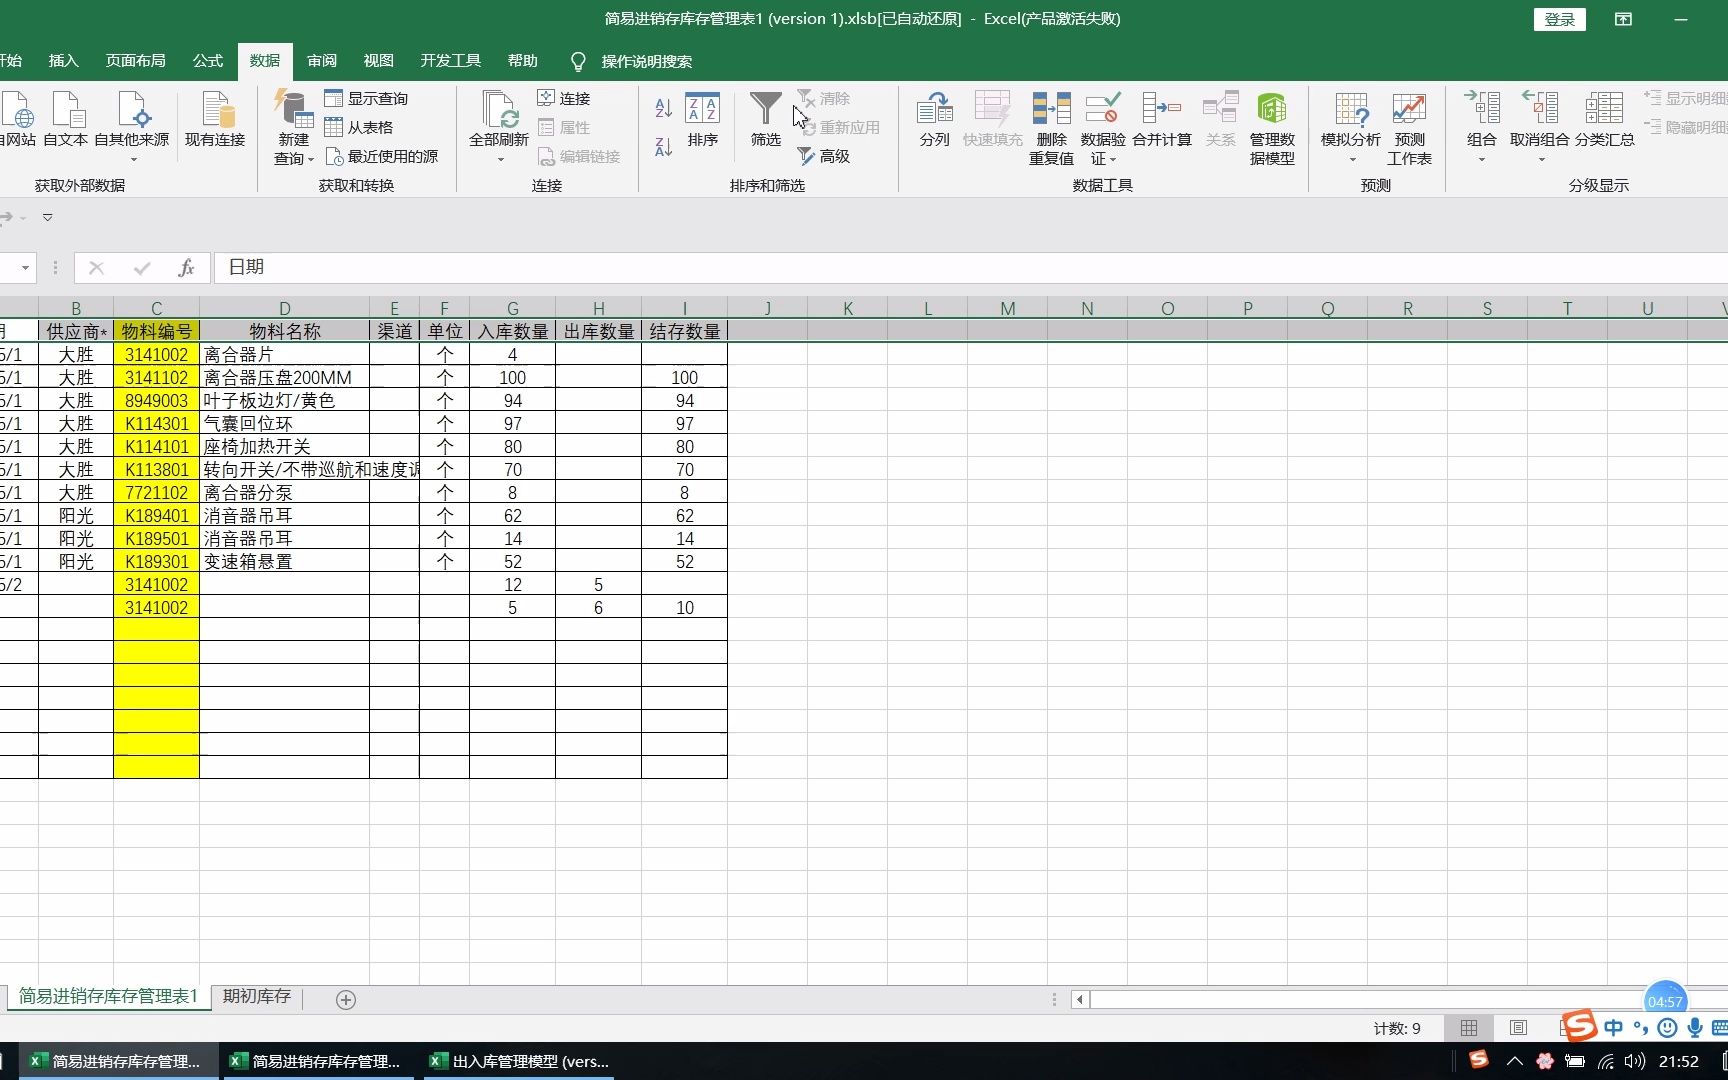The image size is (1728, 1080).
Task: Open the Quick Access Toolbar customize arrow
Action: click(x=47, y=217)
